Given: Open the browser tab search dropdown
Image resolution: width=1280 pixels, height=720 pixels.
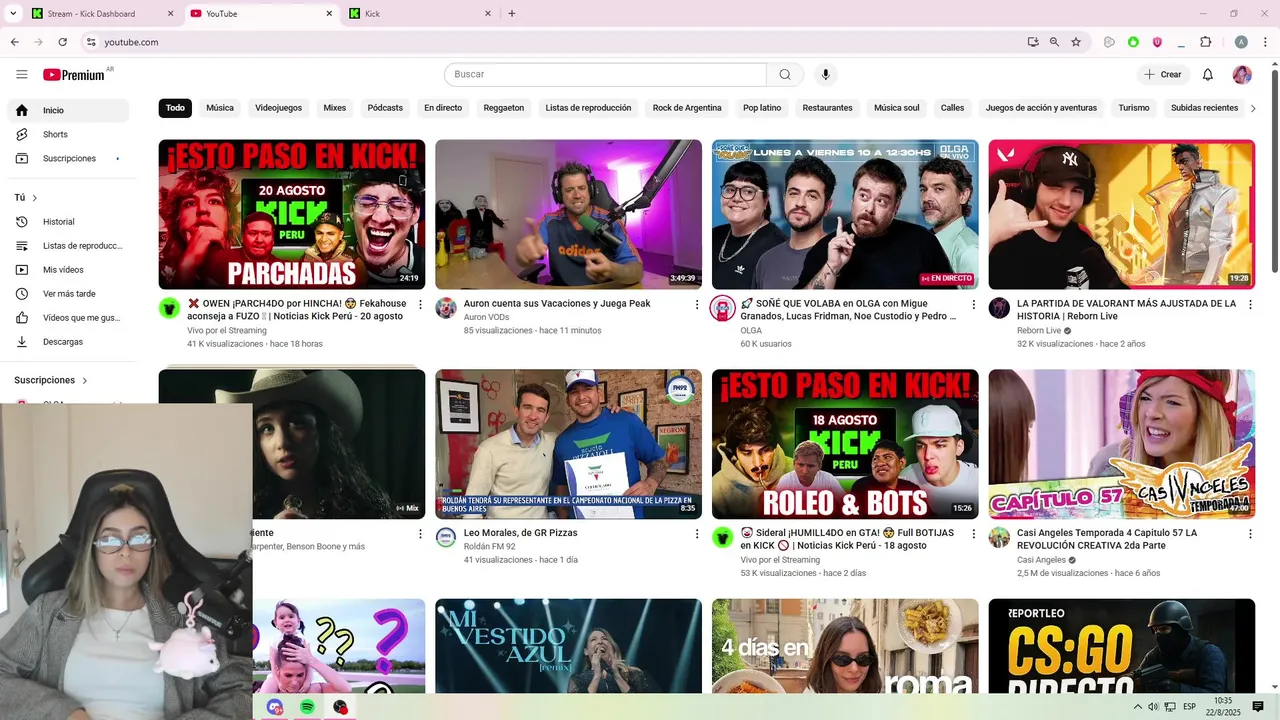Looking at the screenshot, I should tap(13, 14).
